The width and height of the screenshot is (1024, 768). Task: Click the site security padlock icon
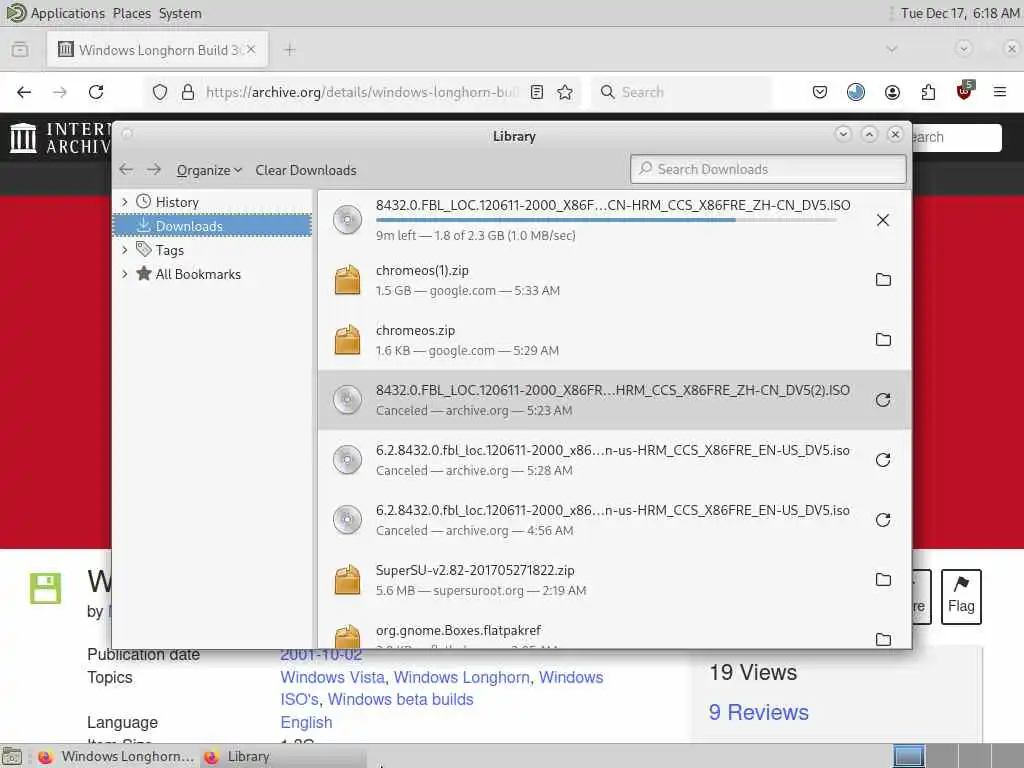coord(187,92)
